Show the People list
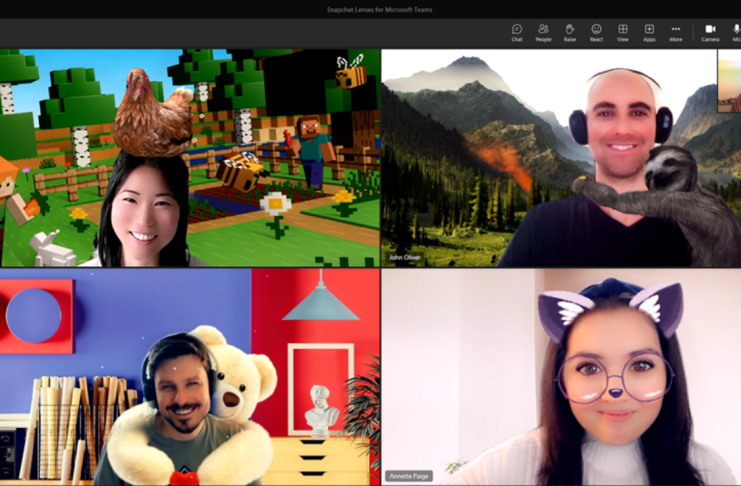 (543, 33)
